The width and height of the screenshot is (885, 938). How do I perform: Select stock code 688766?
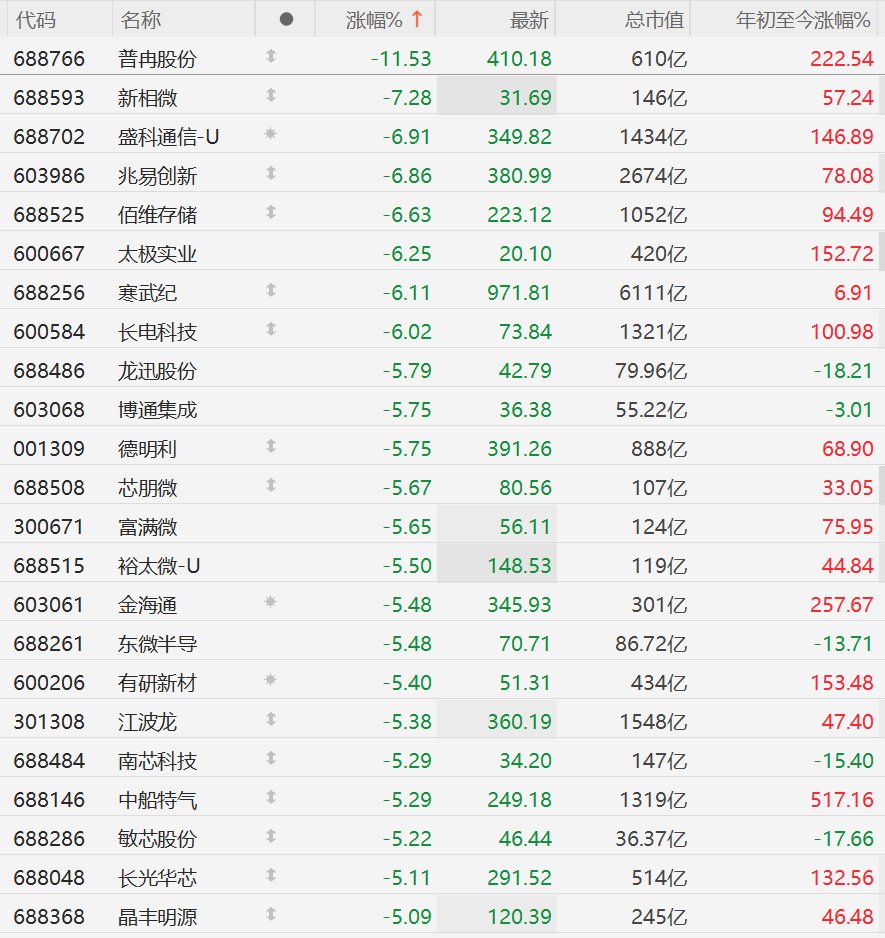(x=49, y=59)
